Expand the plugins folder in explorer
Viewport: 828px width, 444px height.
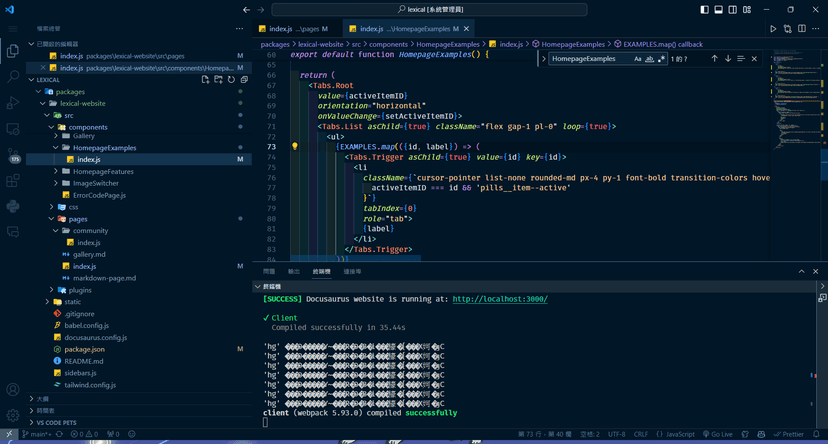point(52,290)
